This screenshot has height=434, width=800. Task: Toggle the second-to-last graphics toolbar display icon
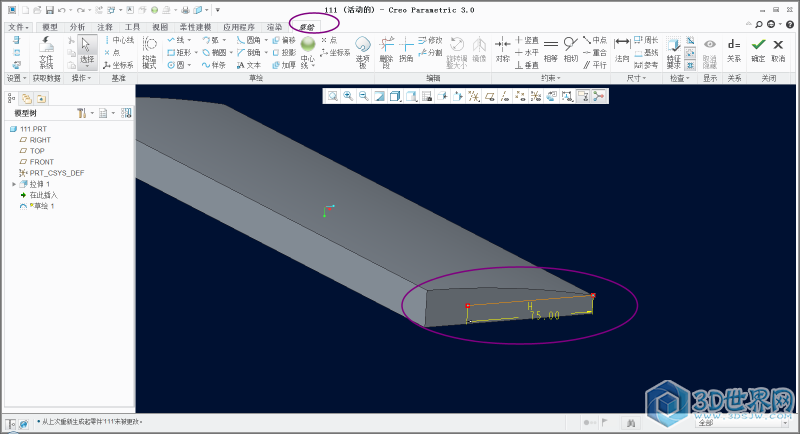click(x=583, y=96)
